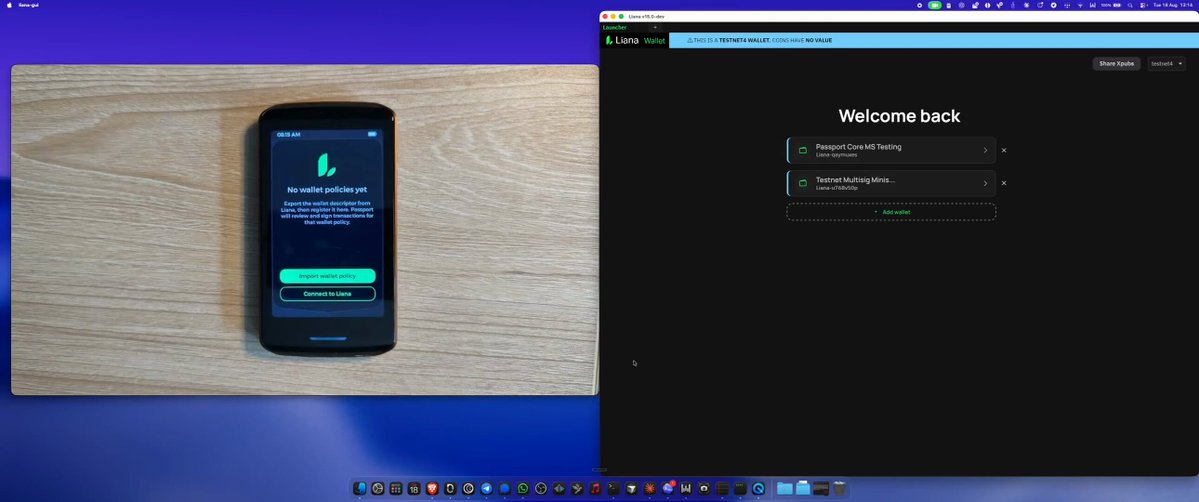Select the Launcher tab in Liana
This screenshot has height=502, width=1199.
coord(615,28)
